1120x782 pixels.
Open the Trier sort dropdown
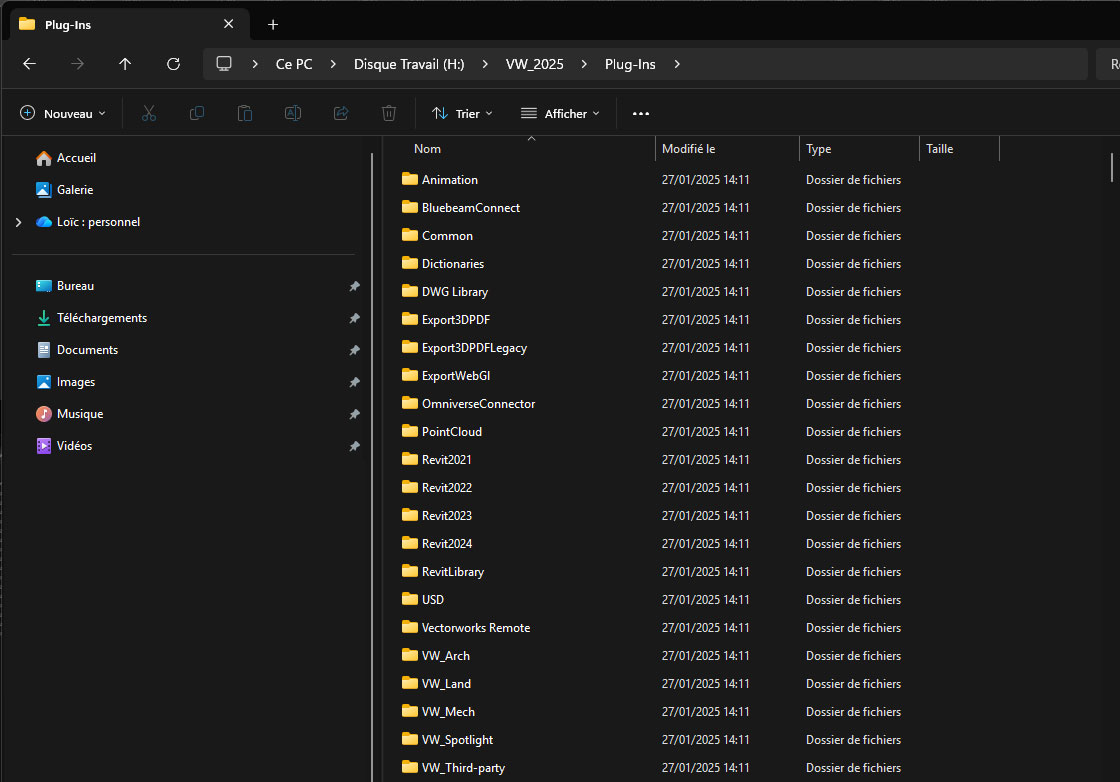462,114
